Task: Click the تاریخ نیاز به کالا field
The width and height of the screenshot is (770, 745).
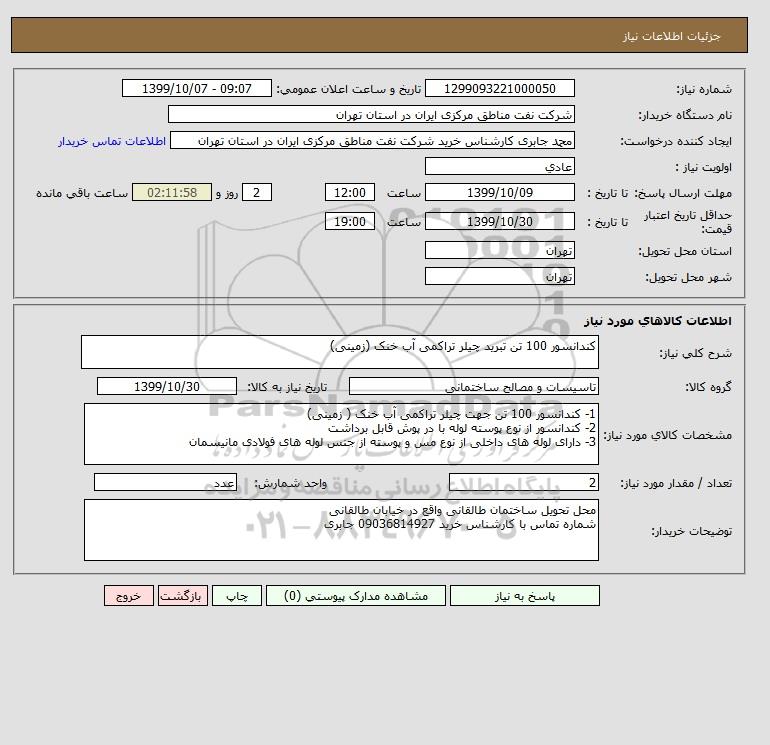Action: click(167, 386)
